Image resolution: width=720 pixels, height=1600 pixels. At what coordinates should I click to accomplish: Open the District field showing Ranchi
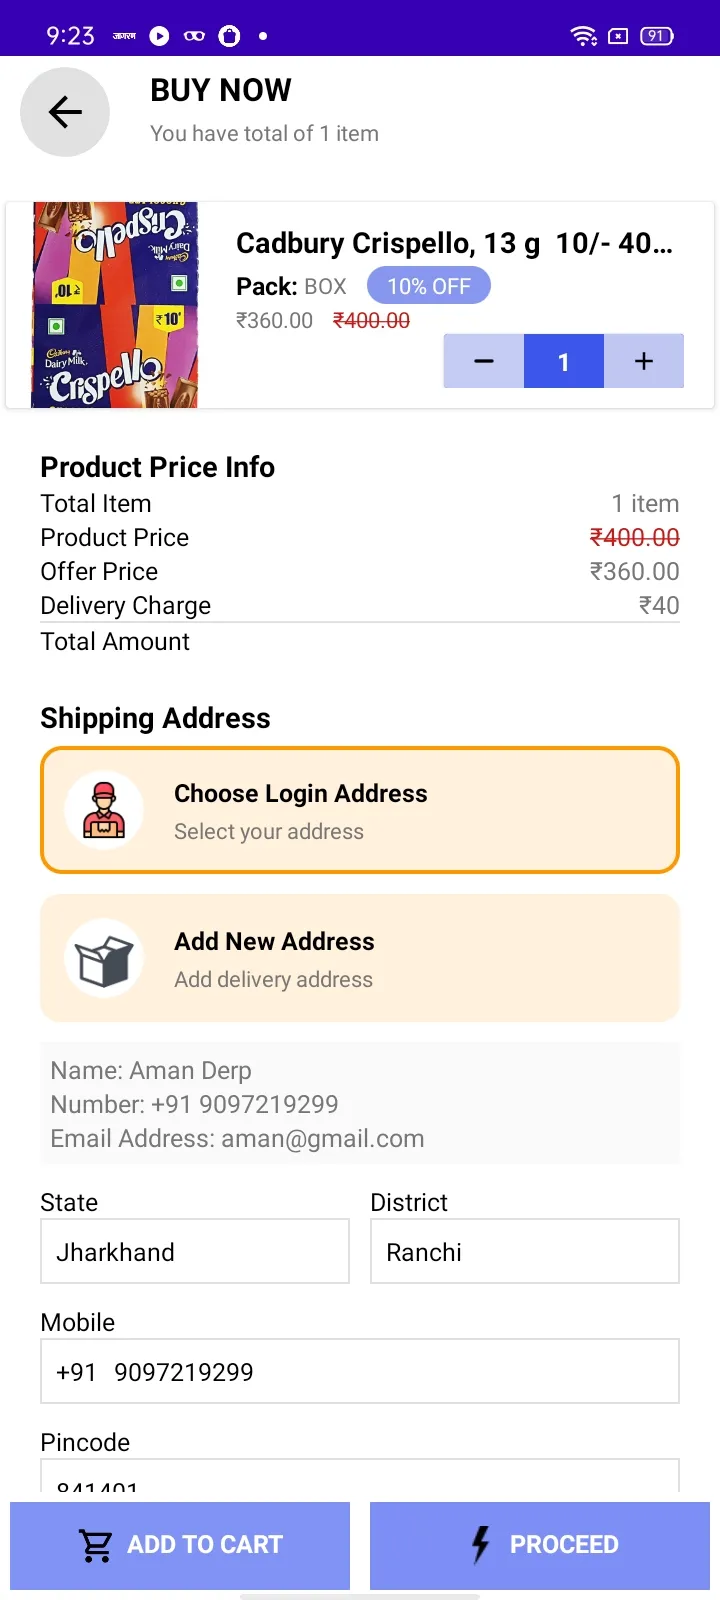tap(525, 1251)
